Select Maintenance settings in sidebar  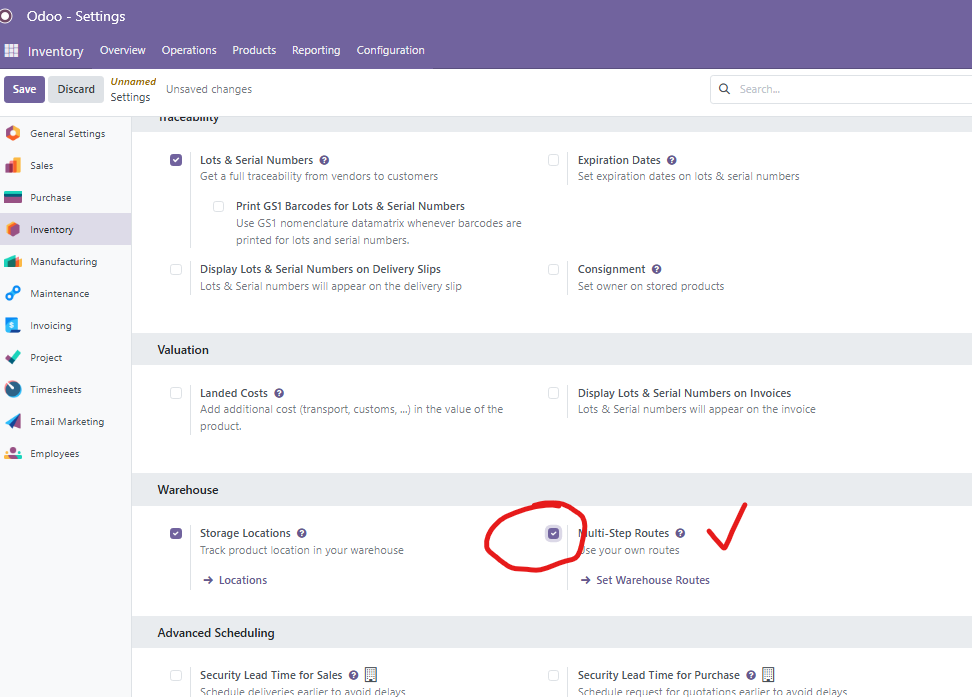59,294
